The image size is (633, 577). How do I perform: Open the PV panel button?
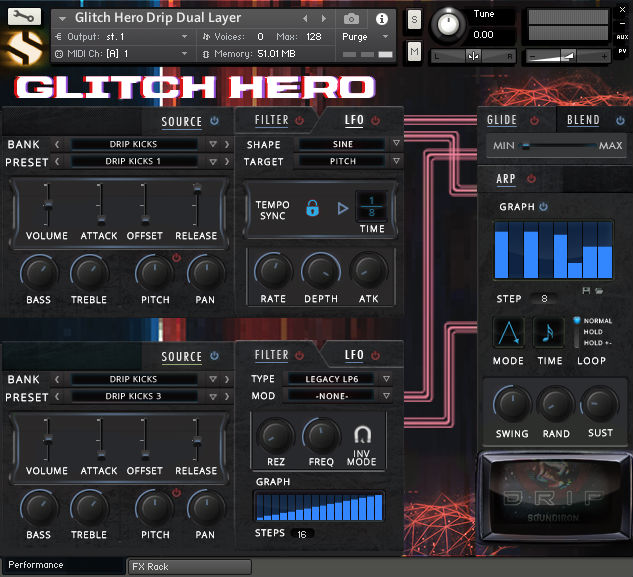(622, 51)
